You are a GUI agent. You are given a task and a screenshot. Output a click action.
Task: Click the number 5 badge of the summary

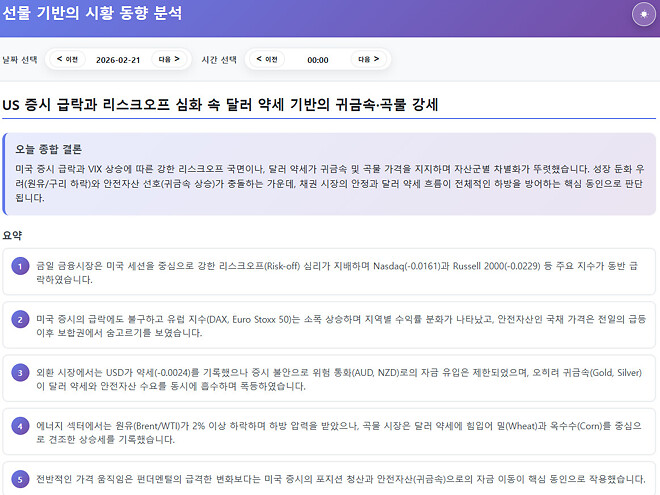point(20,479)
